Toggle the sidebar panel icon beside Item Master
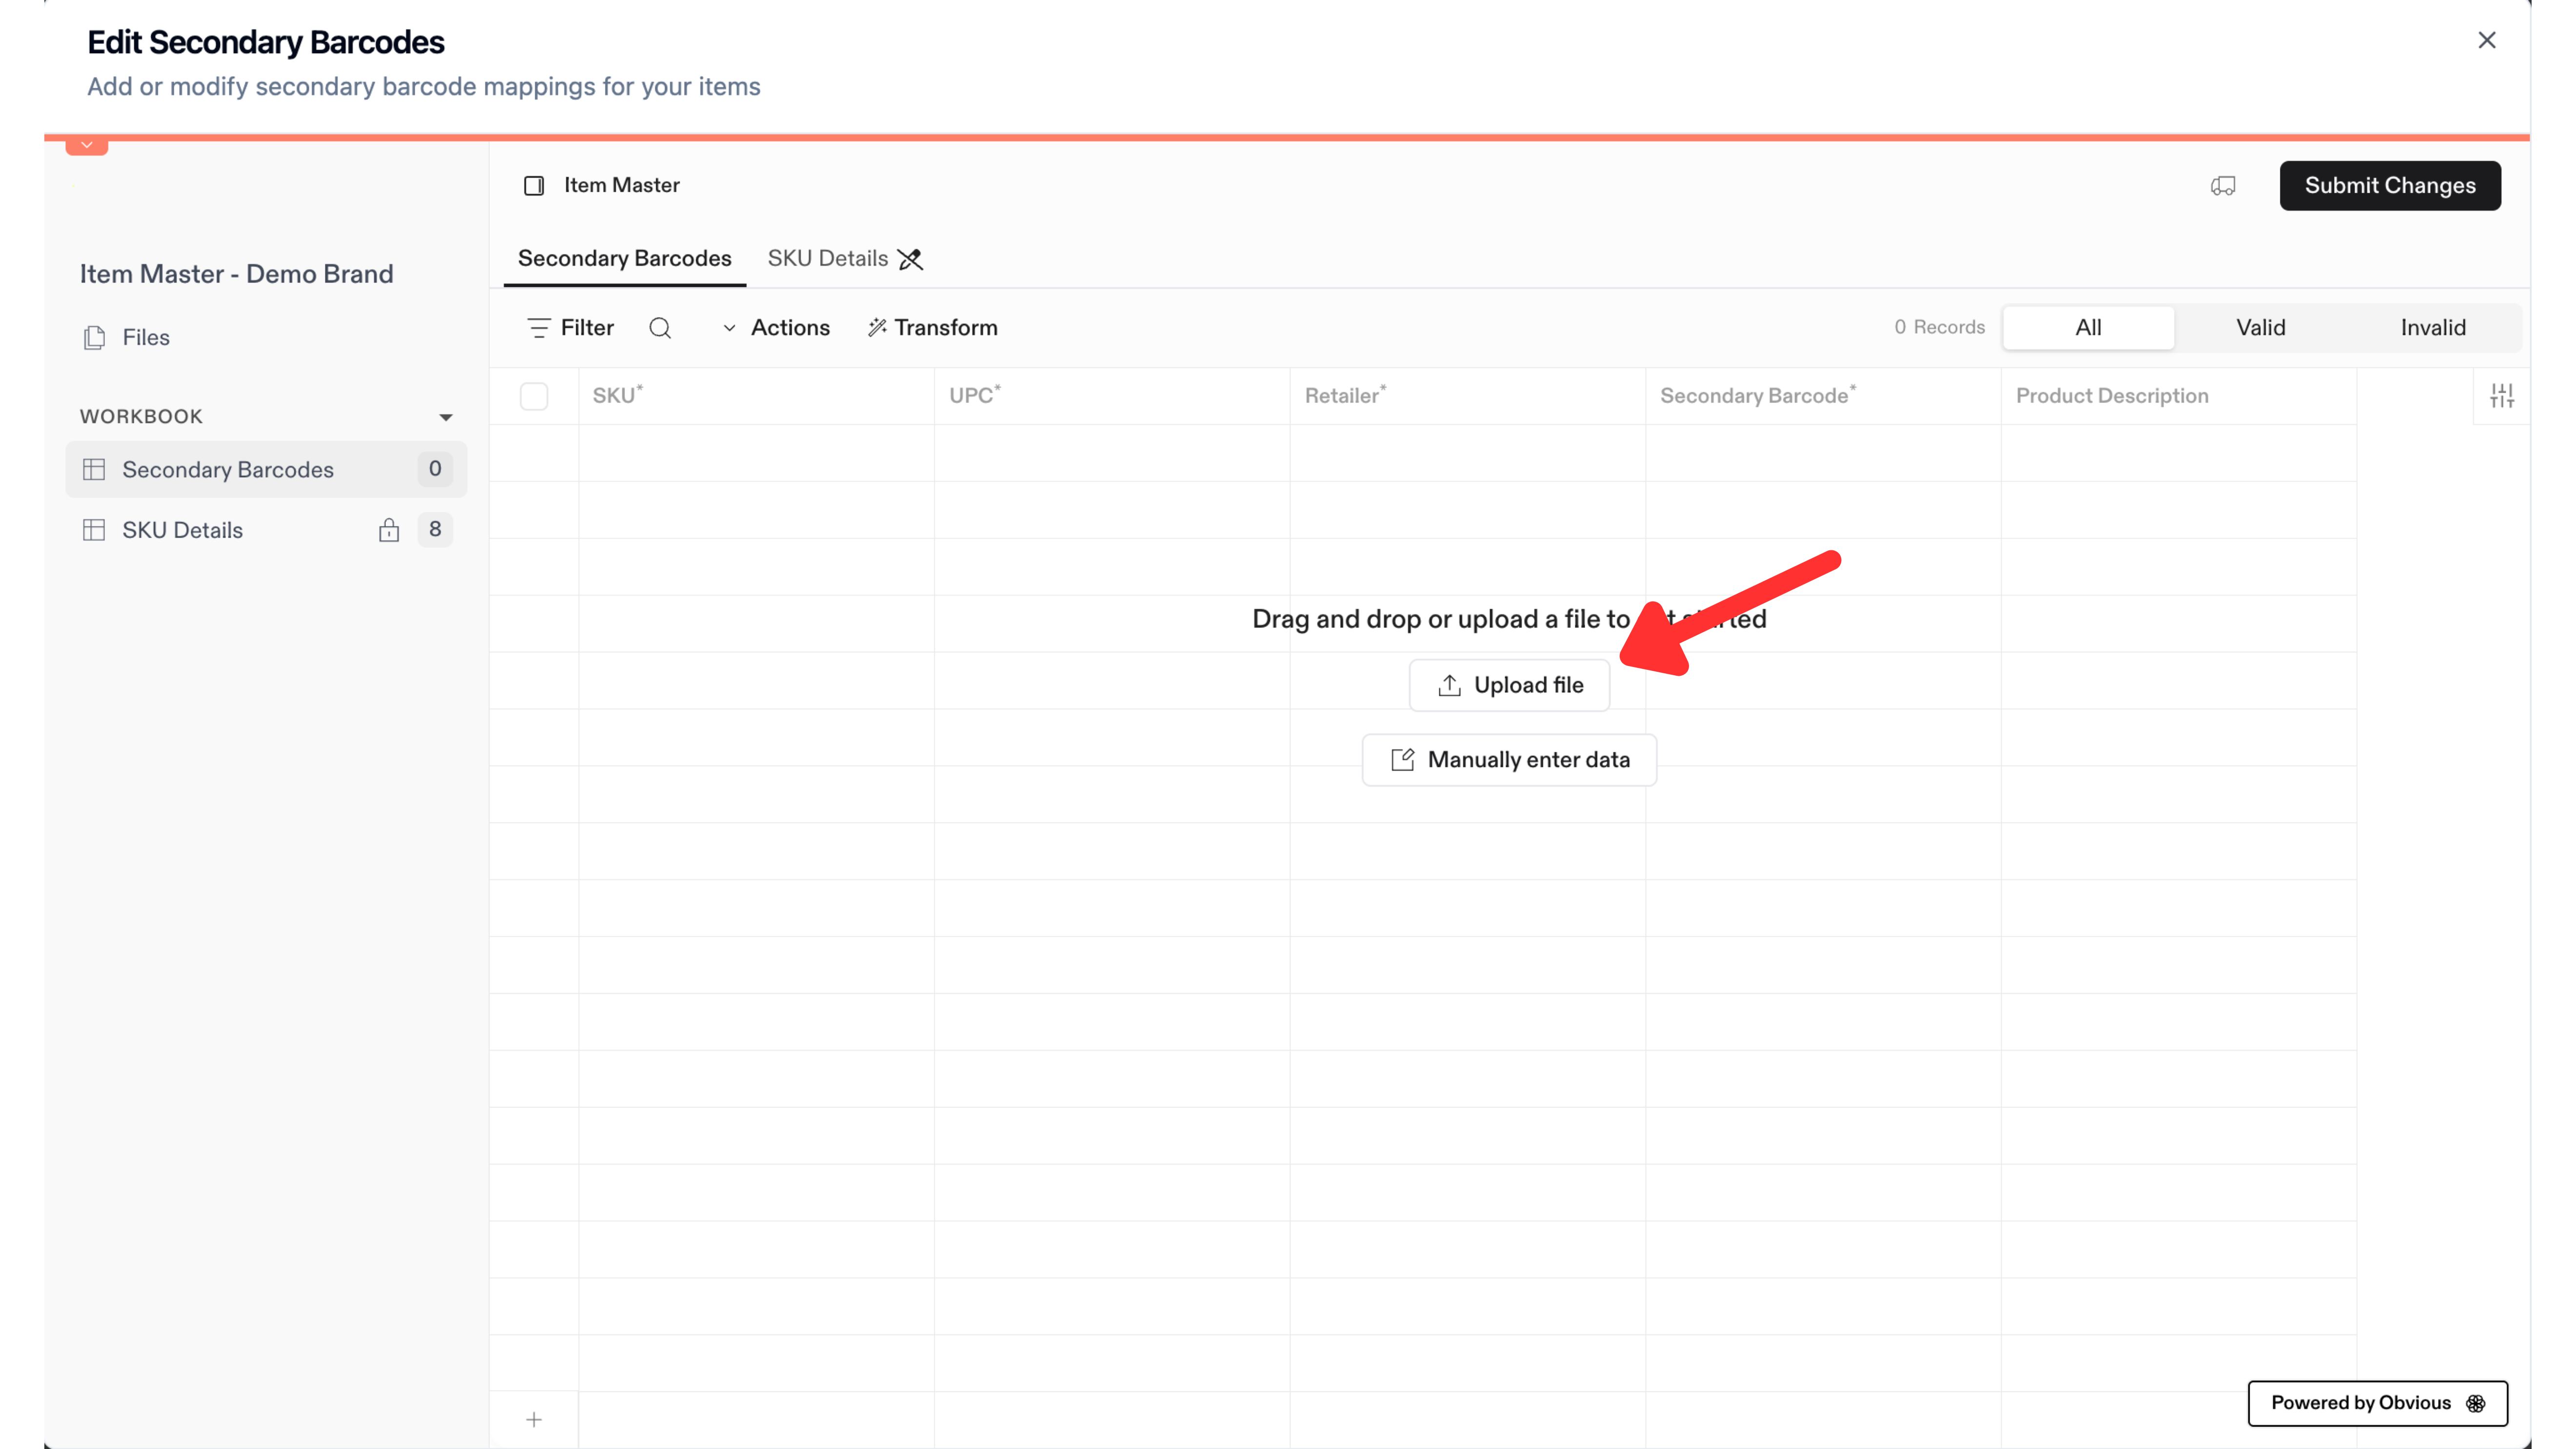2576x1449 pixels. click(534, 186)
